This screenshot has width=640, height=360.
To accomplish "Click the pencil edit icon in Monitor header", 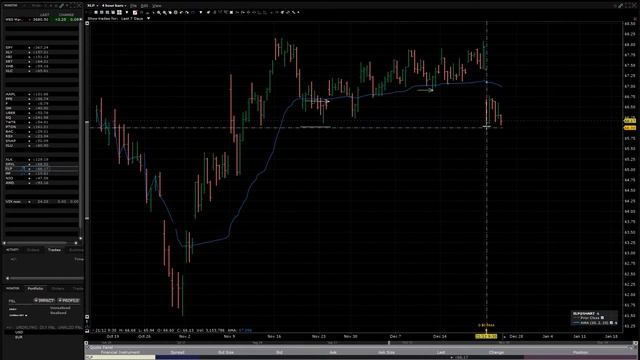I will coord(61,6).
